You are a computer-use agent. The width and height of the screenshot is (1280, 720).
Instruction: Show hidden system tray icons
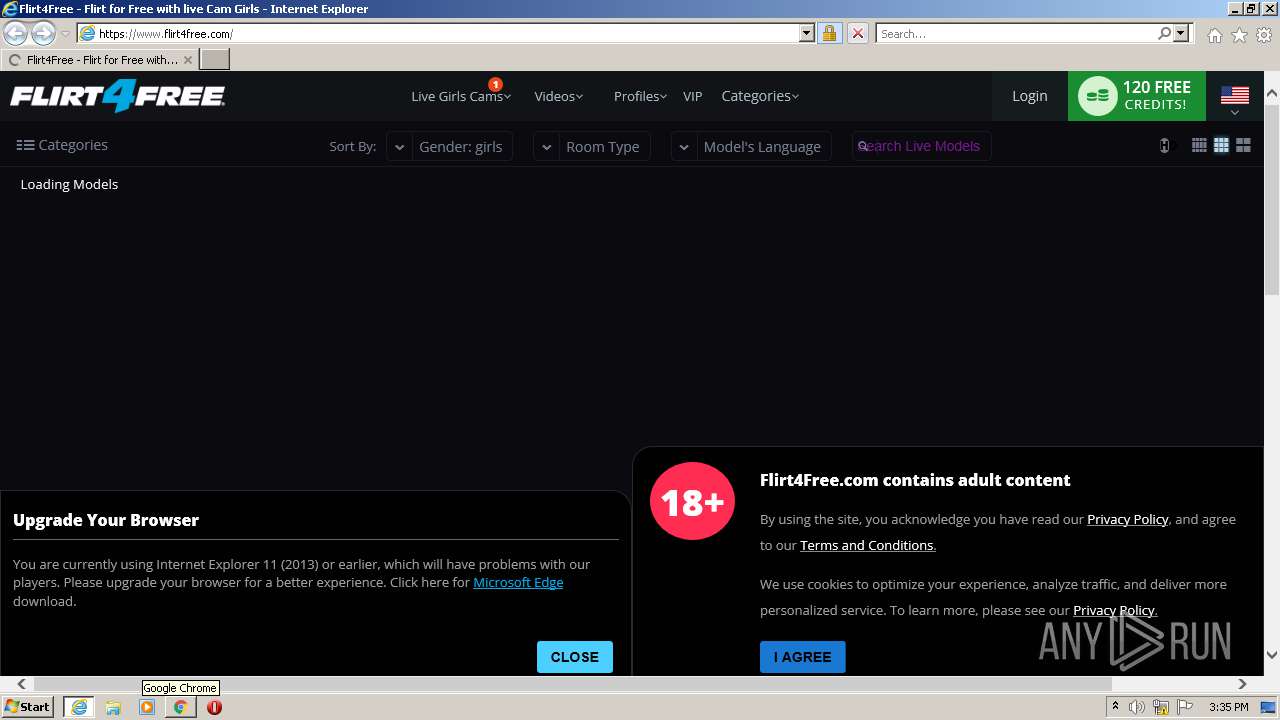(x=1115, y=707)
